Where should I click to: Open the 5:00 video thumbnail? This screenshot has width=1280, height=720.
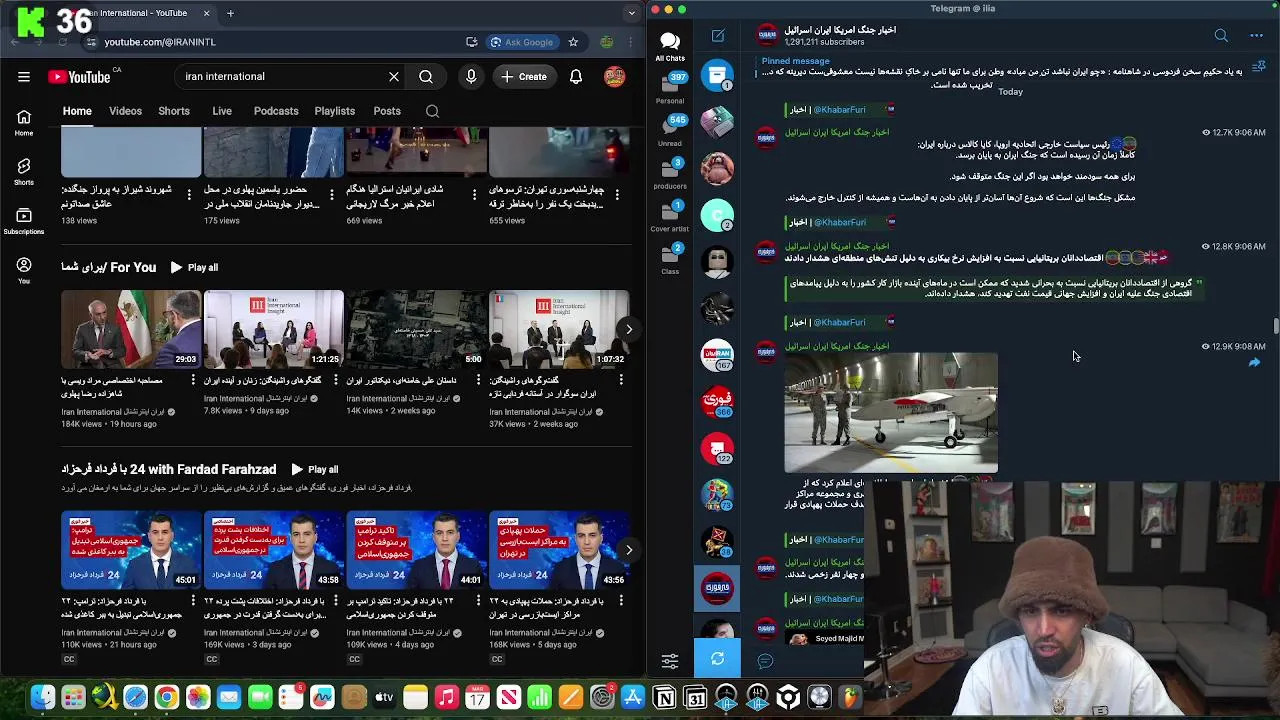click(416, 329)
